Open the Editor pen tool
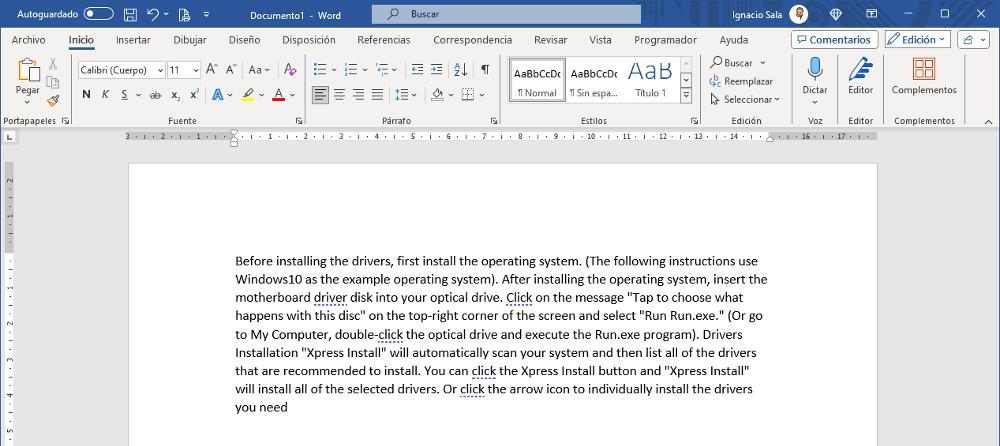Screen dimensions: 1000x446 tap(860, 75)
